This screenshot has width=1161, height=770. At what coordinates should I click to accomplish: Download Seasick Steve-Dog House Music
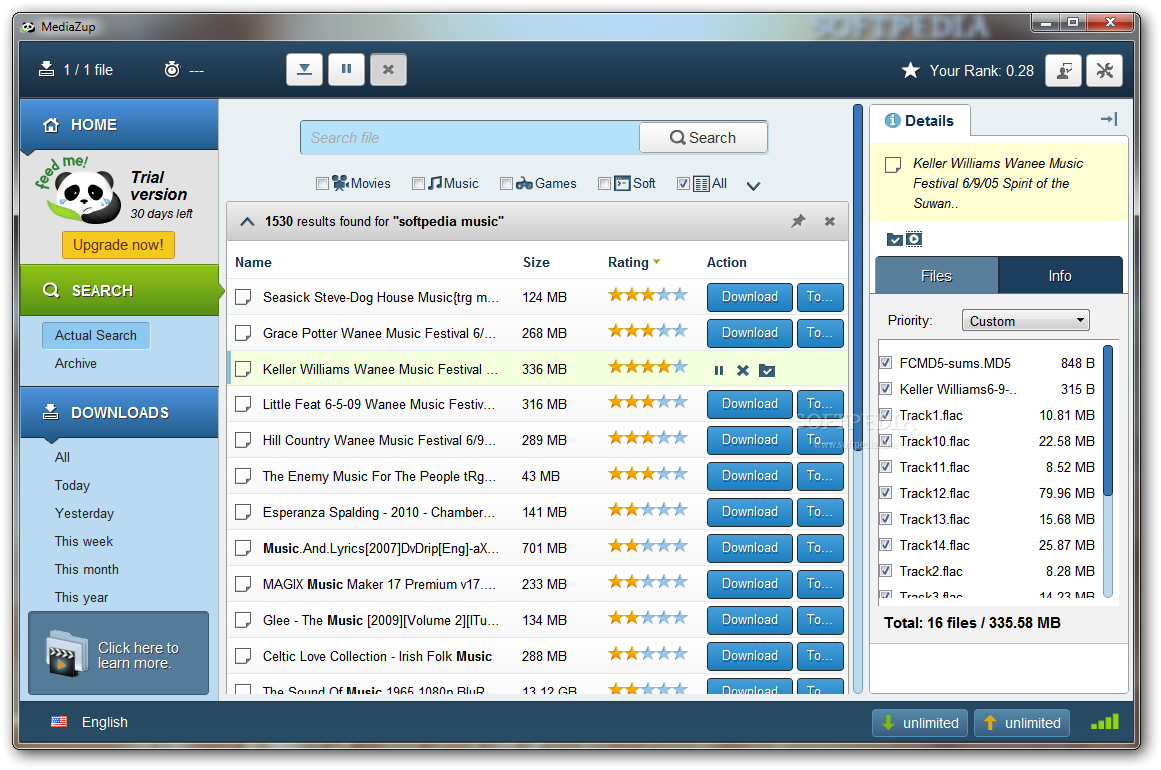click(x=749, y=297)
